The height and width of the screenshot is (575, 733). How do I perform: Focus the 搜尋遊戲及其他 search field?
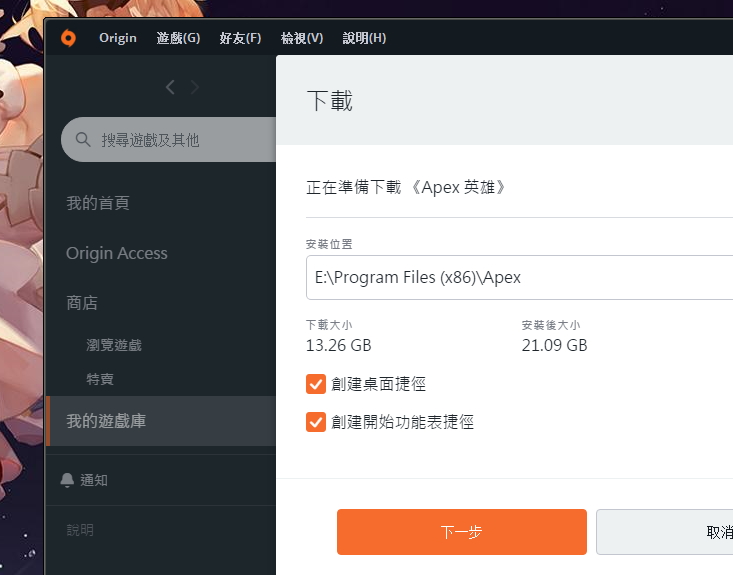tap(168, 139)
